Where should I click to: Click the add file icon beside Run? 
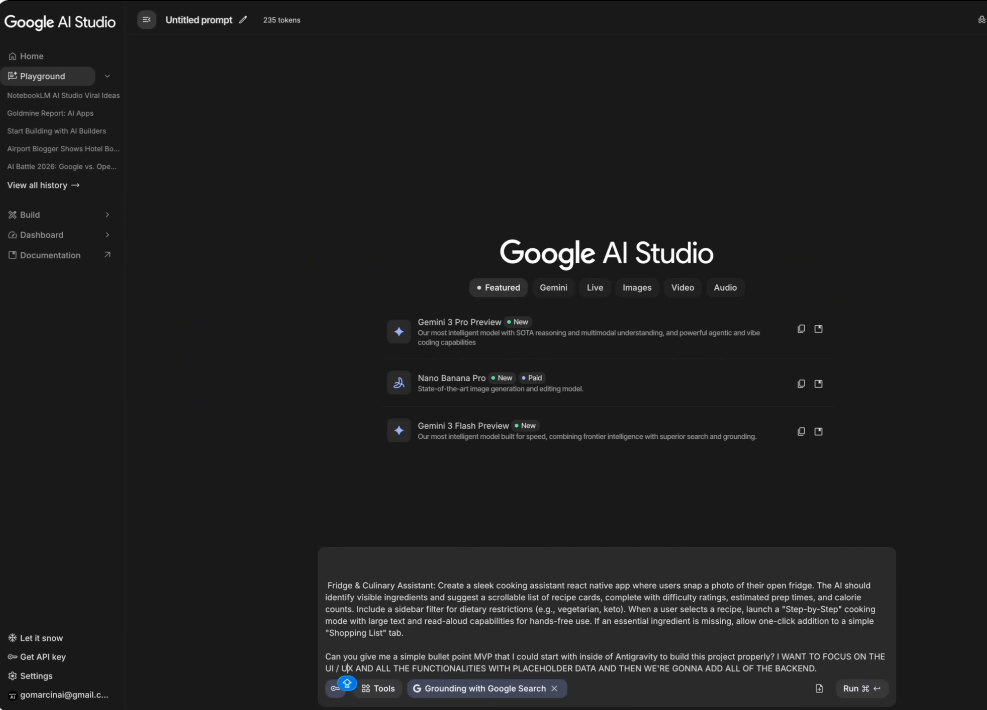pos(819,689)
